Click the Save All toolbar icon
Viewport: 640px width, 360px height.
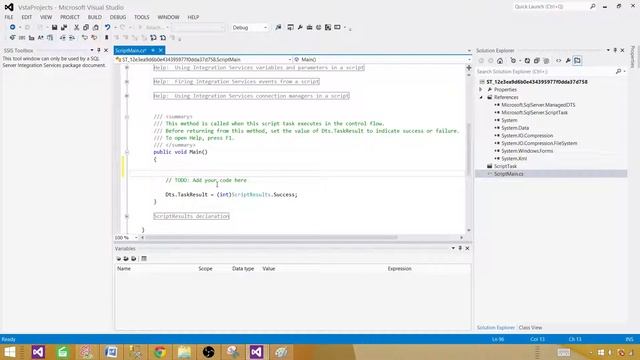(64, 27)
